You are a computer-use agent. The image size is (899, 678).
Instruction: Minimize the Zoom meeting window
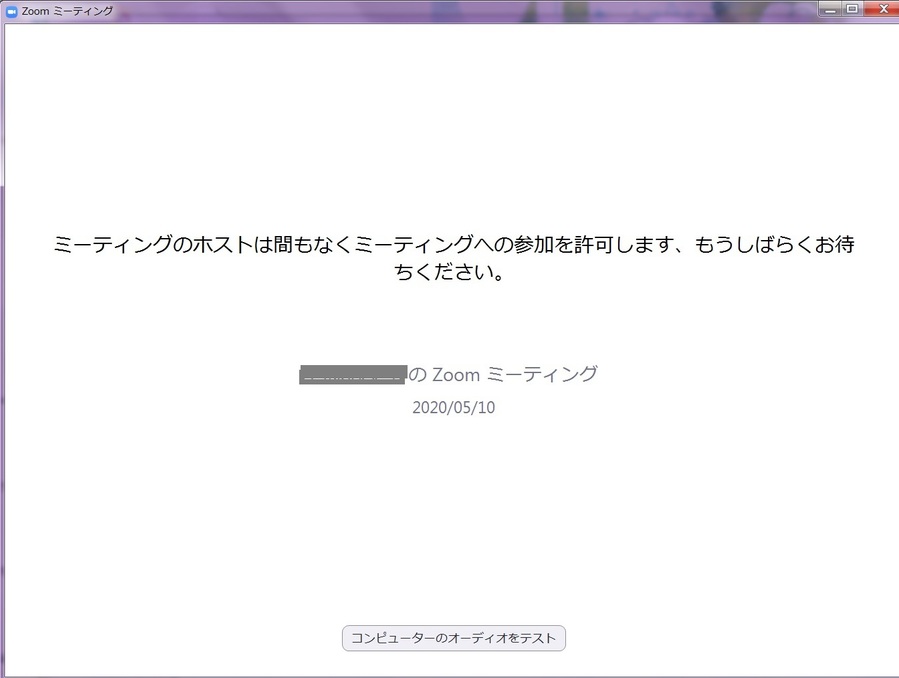point(831,9)
